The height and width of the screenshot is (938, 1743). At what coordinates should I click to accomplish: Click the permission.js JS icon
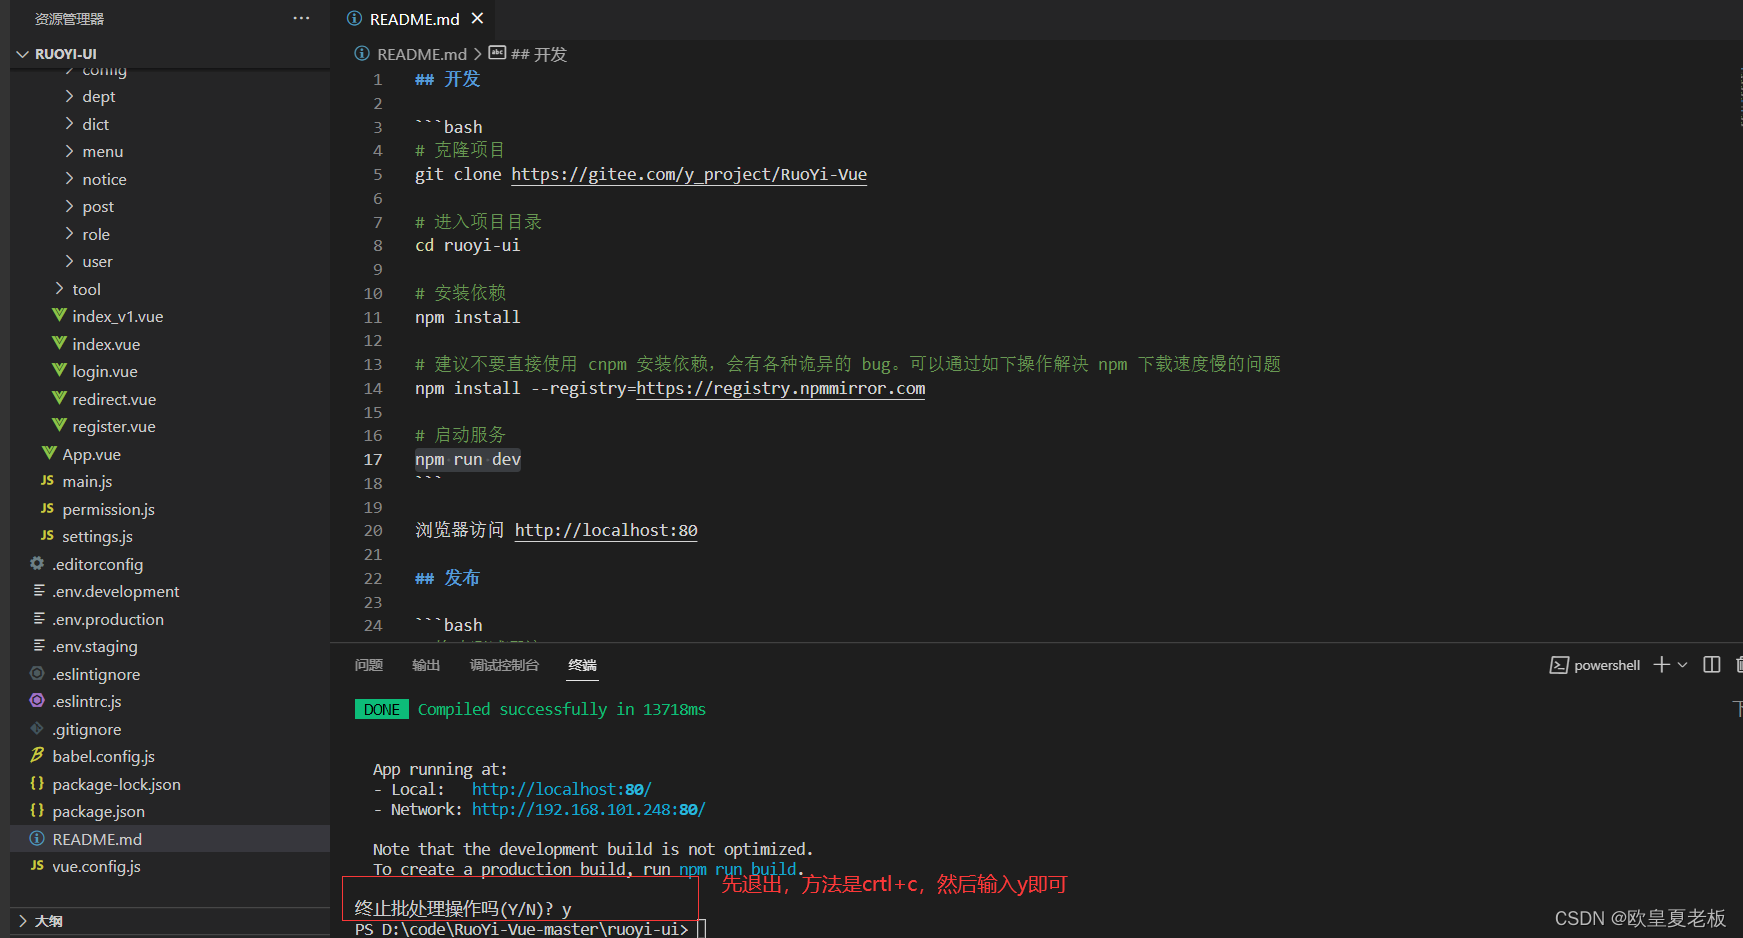(47, 508)
